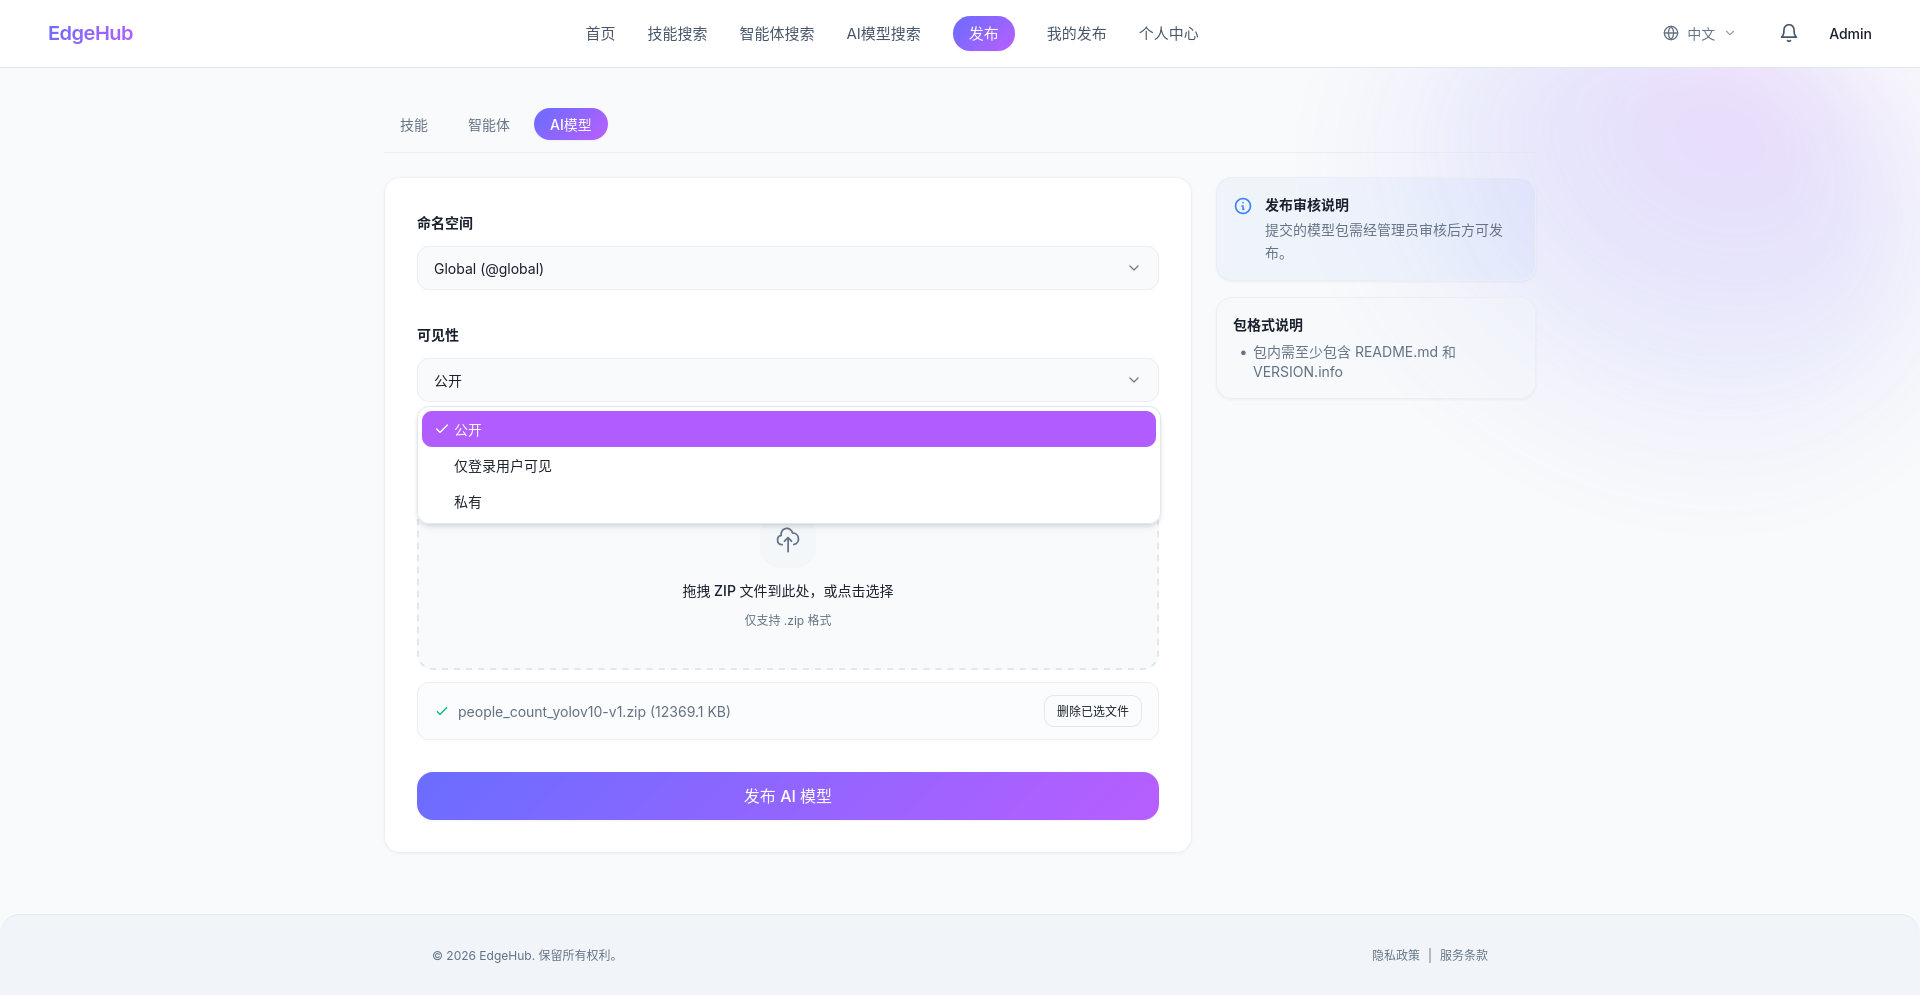Choose 私有 visibility option
Image resolution: width=1920 pixels, height=995 pixels.
pos(789,502)
